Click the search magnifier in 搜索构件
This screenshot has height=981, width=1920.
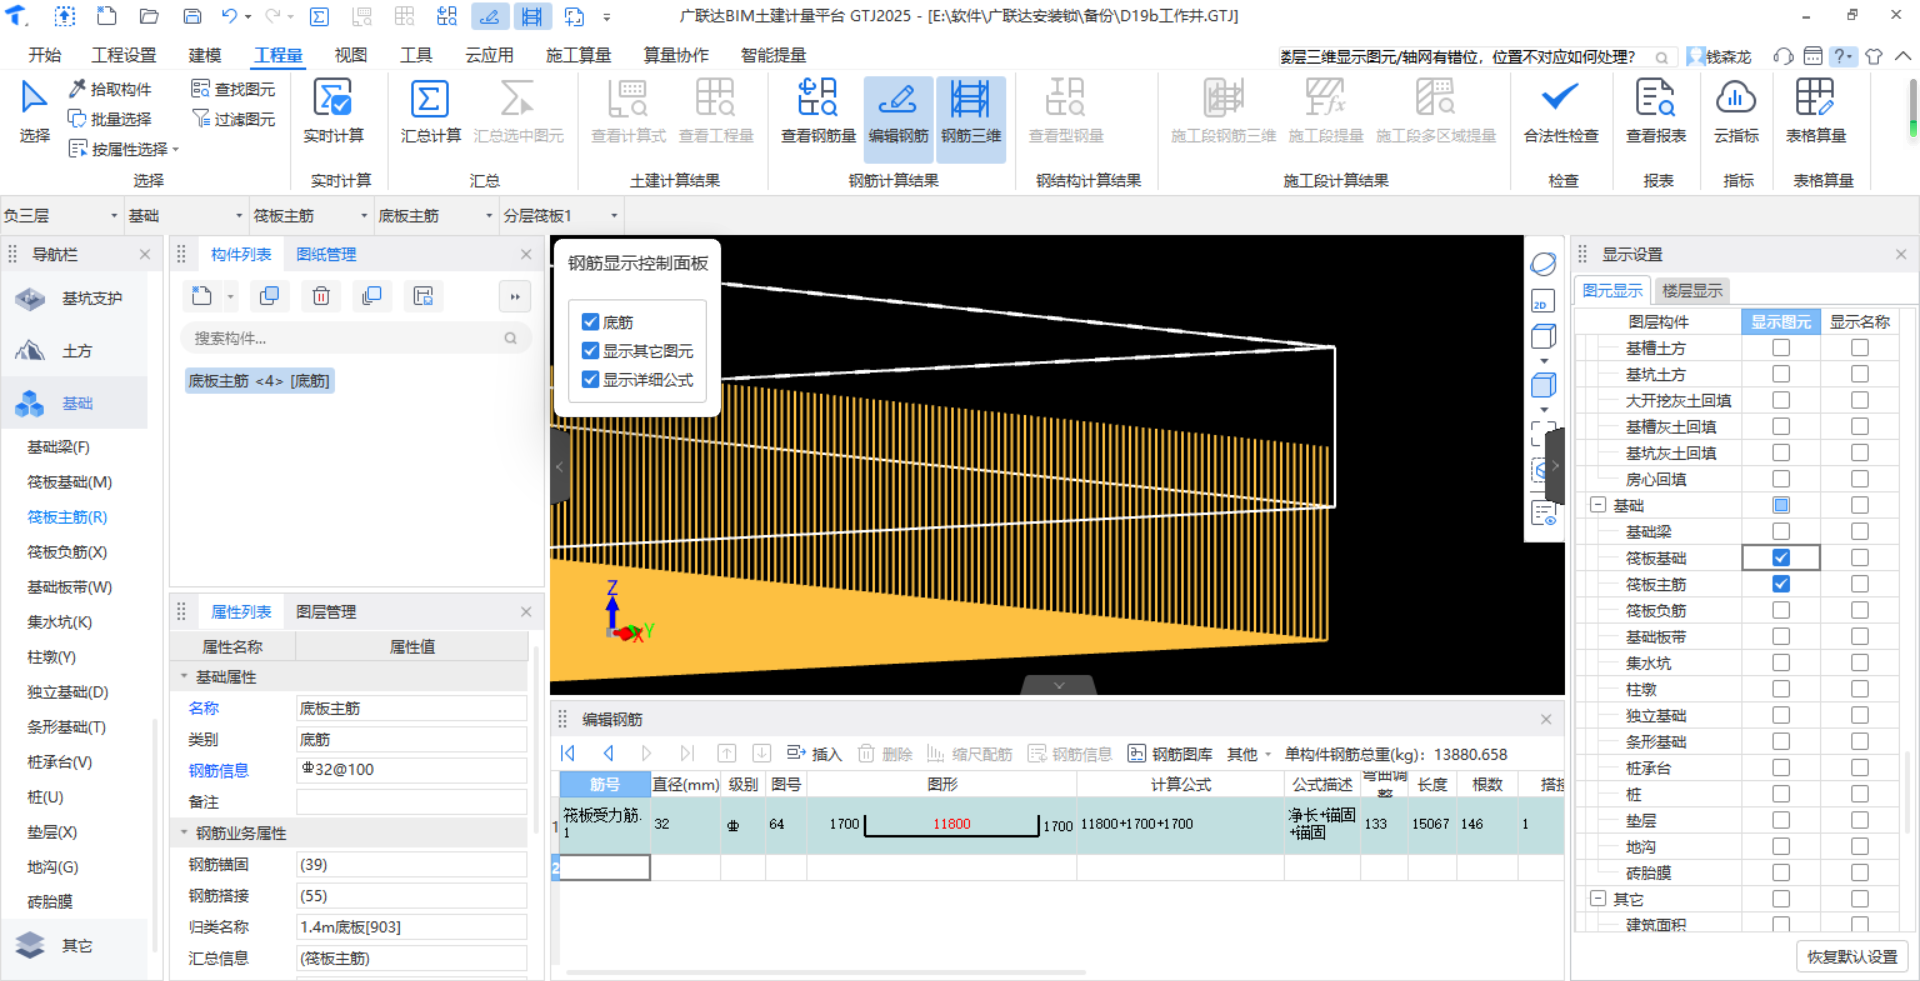[x=511, y=338]
